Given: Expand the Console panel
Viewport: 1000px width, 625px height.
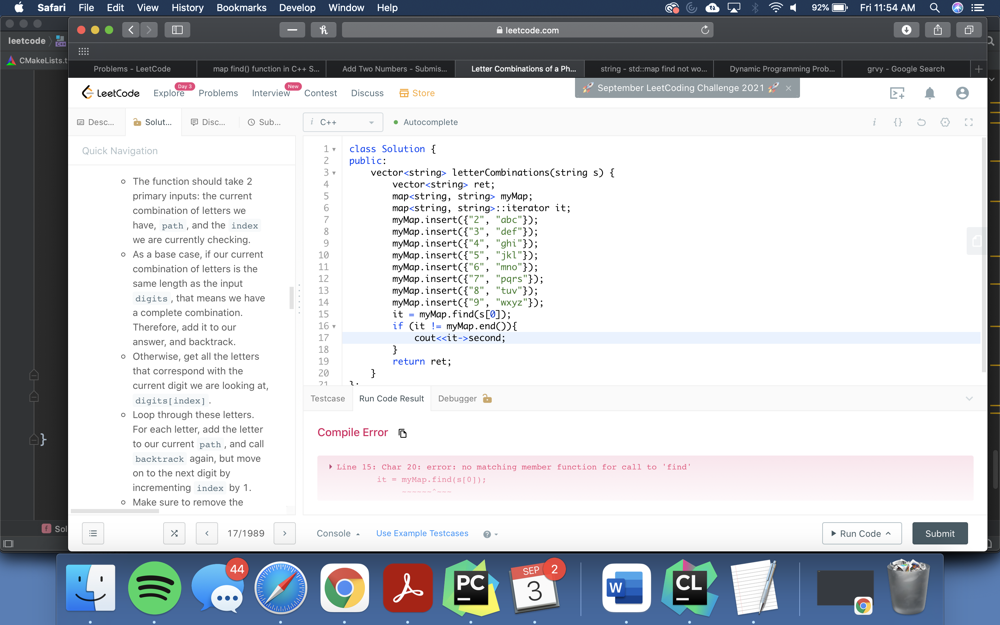Looking at the screenshot, I should [338, 534].
